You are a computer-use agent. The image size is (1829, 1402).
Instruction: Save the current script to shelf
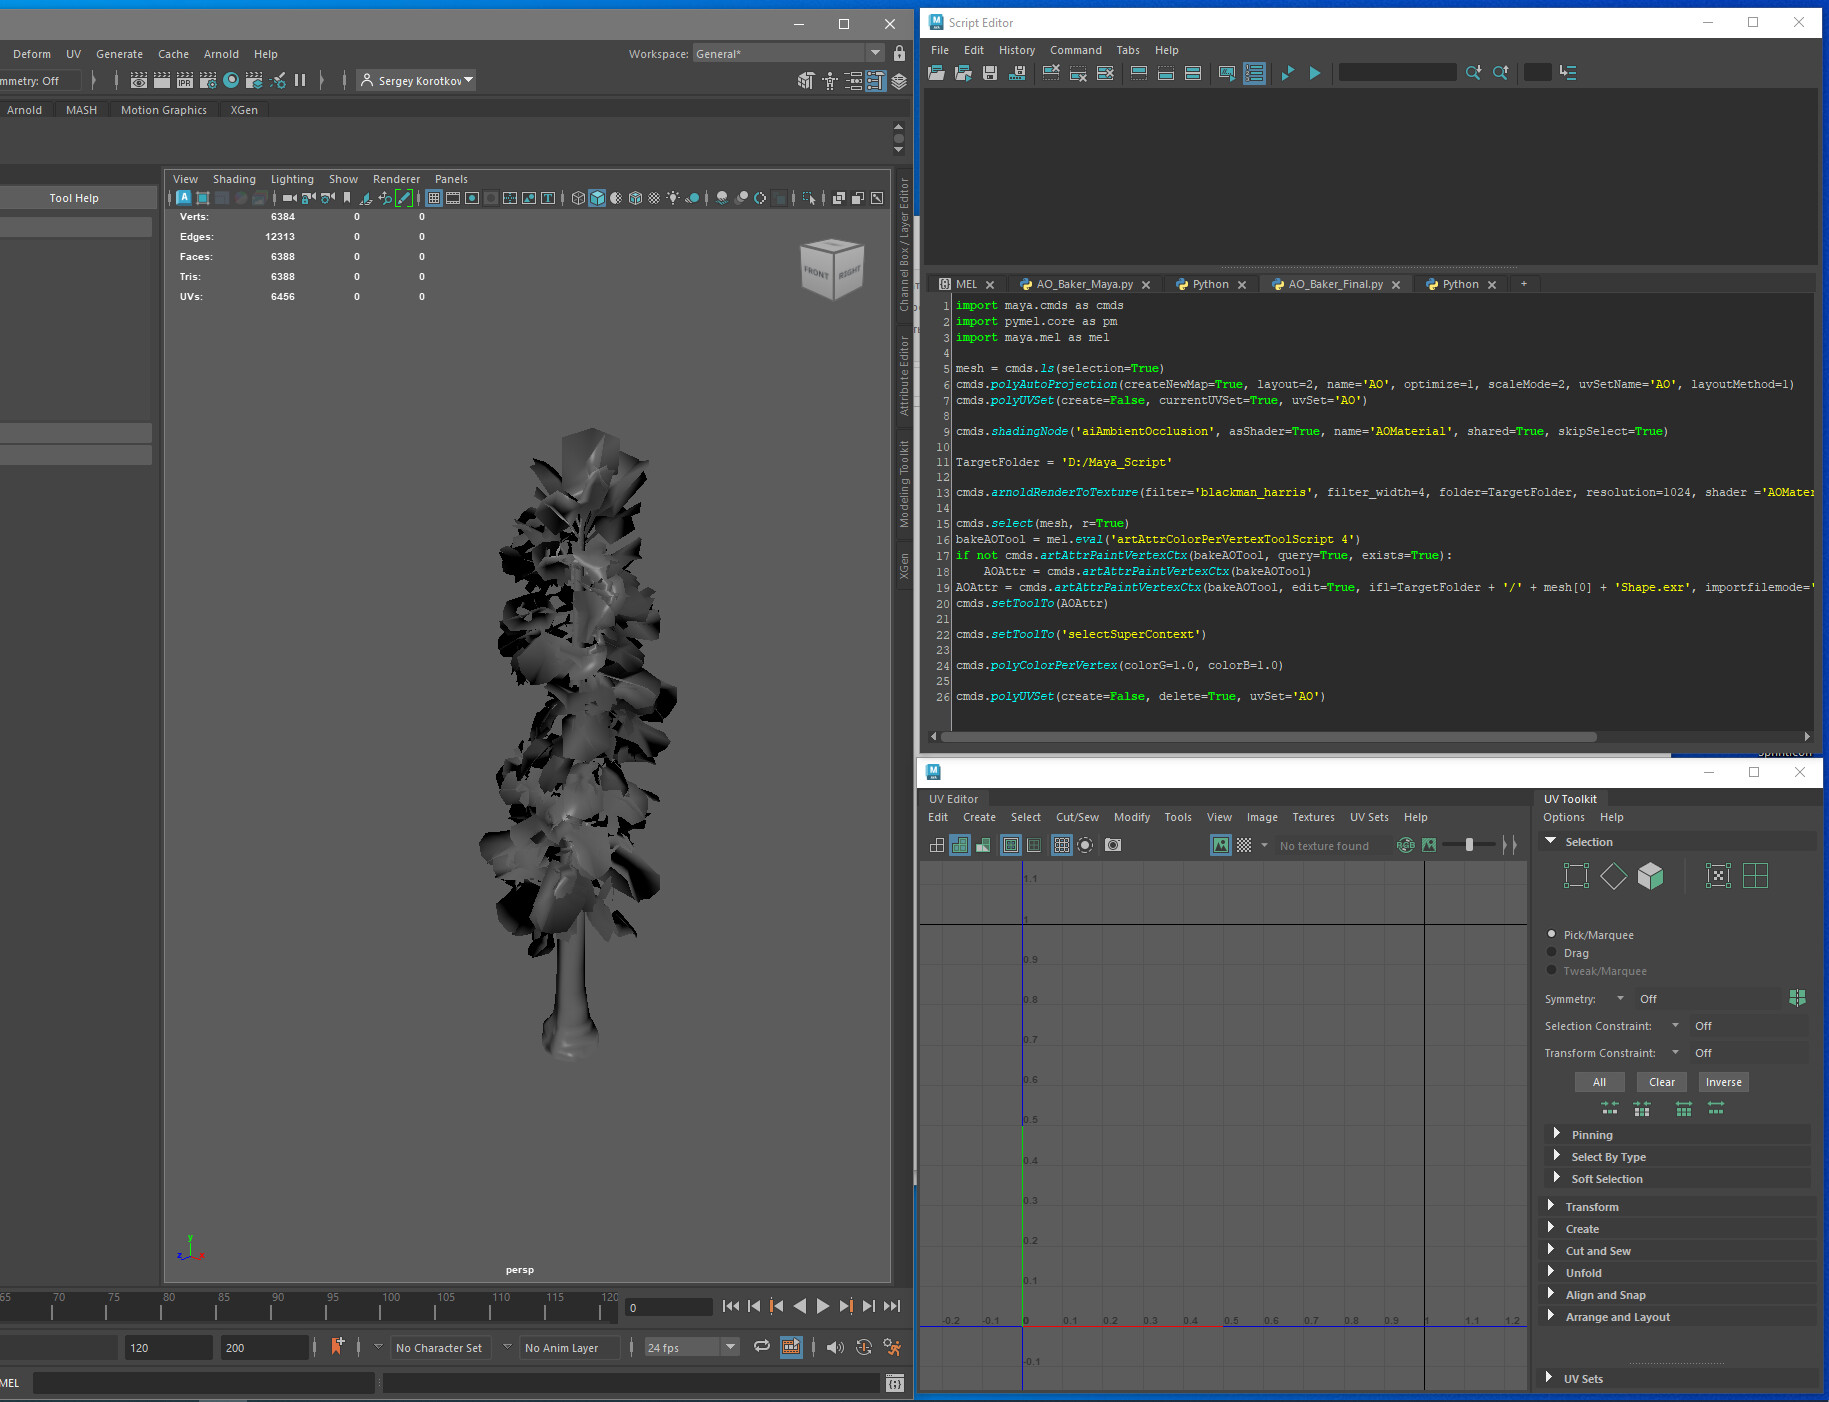(1018, 73)
